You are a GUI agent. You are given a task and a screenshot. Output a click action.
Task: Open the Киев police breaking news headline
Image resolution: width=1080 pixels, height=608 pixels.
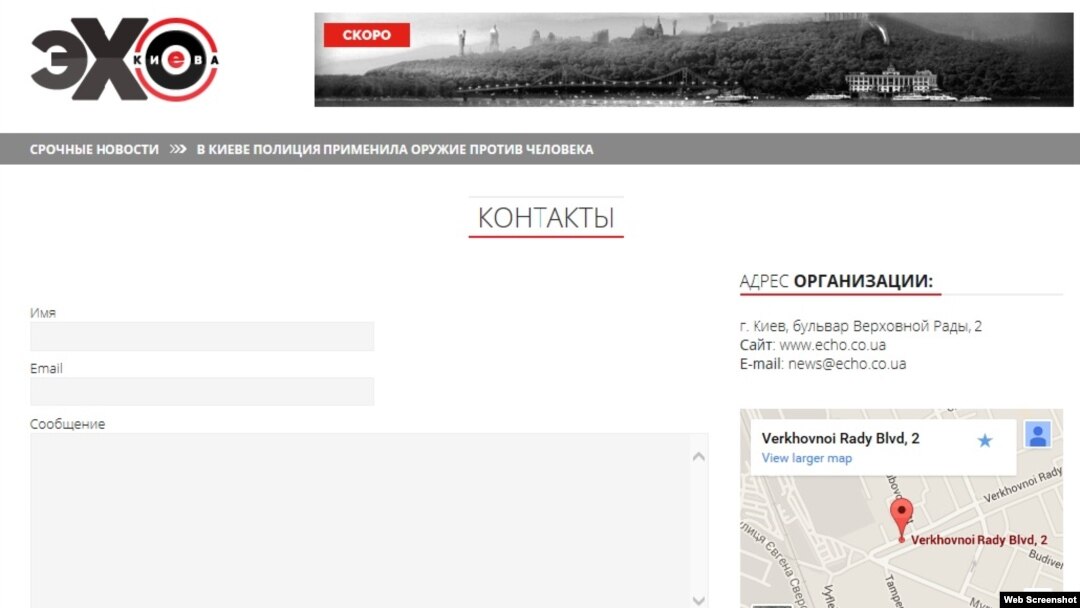click(394, 149)
